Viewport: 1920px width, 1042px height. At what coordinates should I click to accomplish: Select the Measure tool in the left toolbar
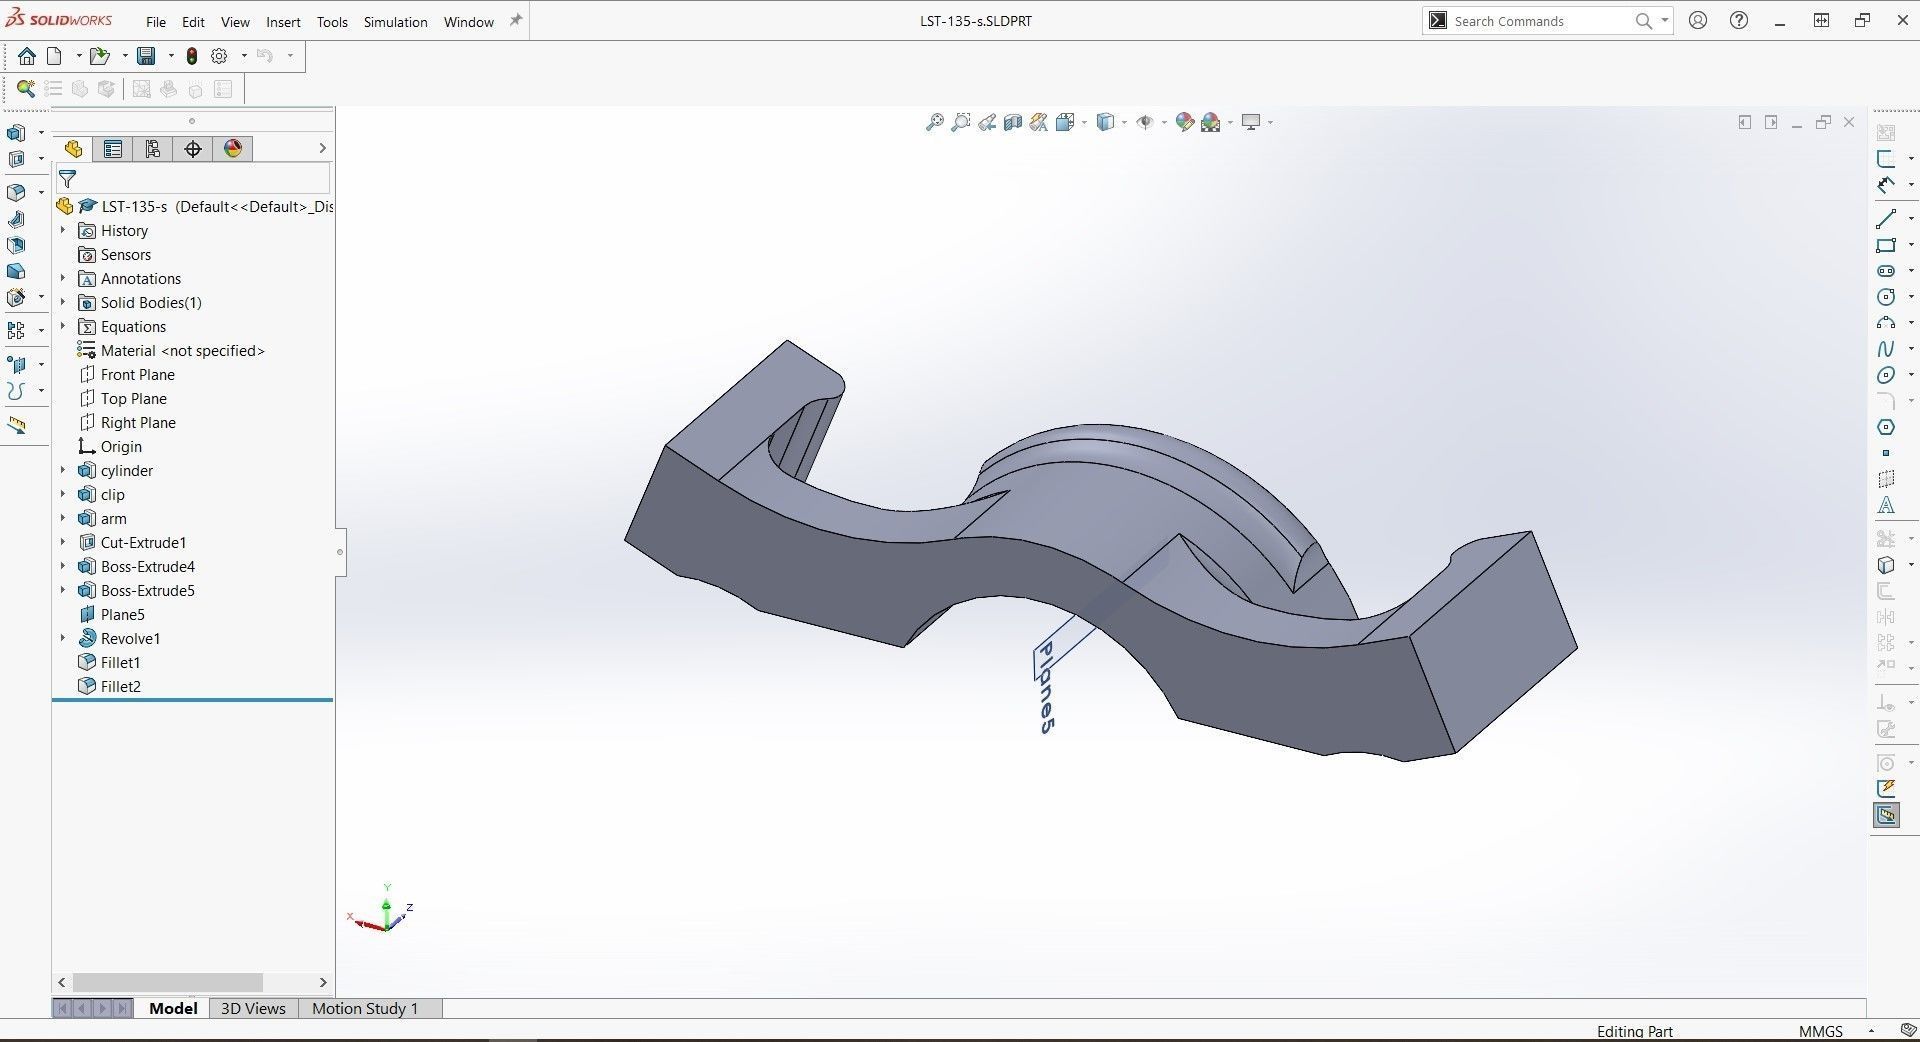tap(17, 426)
